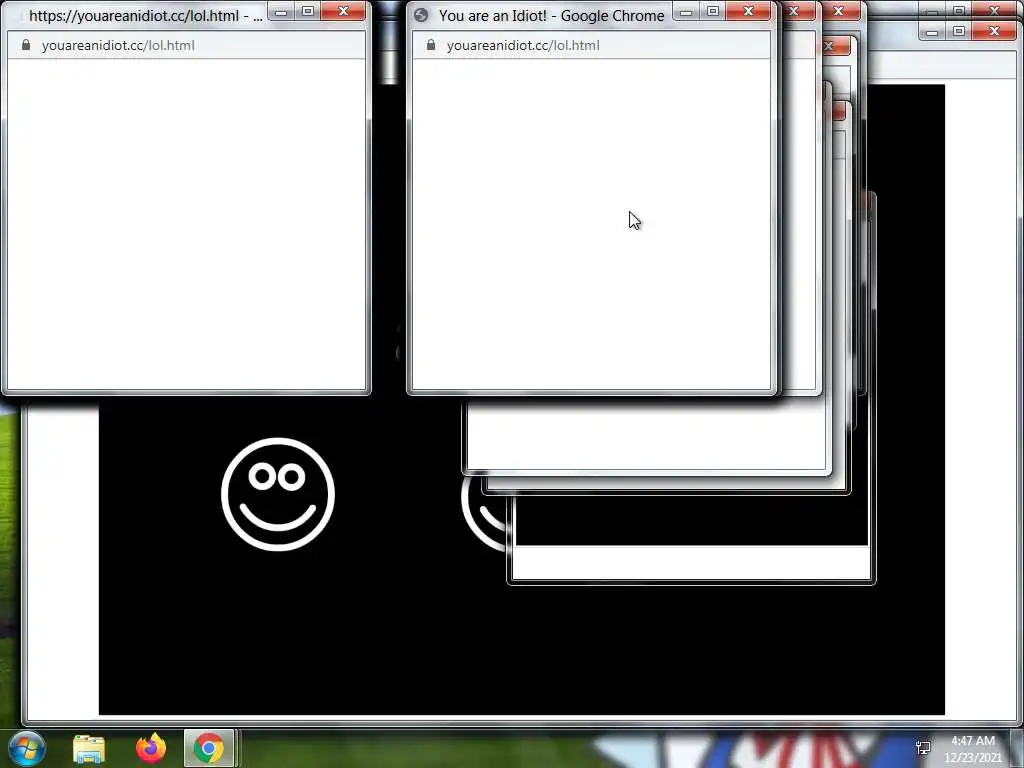Minimize the left youareanidiot.cc popup
The image size is (1024, 768).
pos(281,11)
